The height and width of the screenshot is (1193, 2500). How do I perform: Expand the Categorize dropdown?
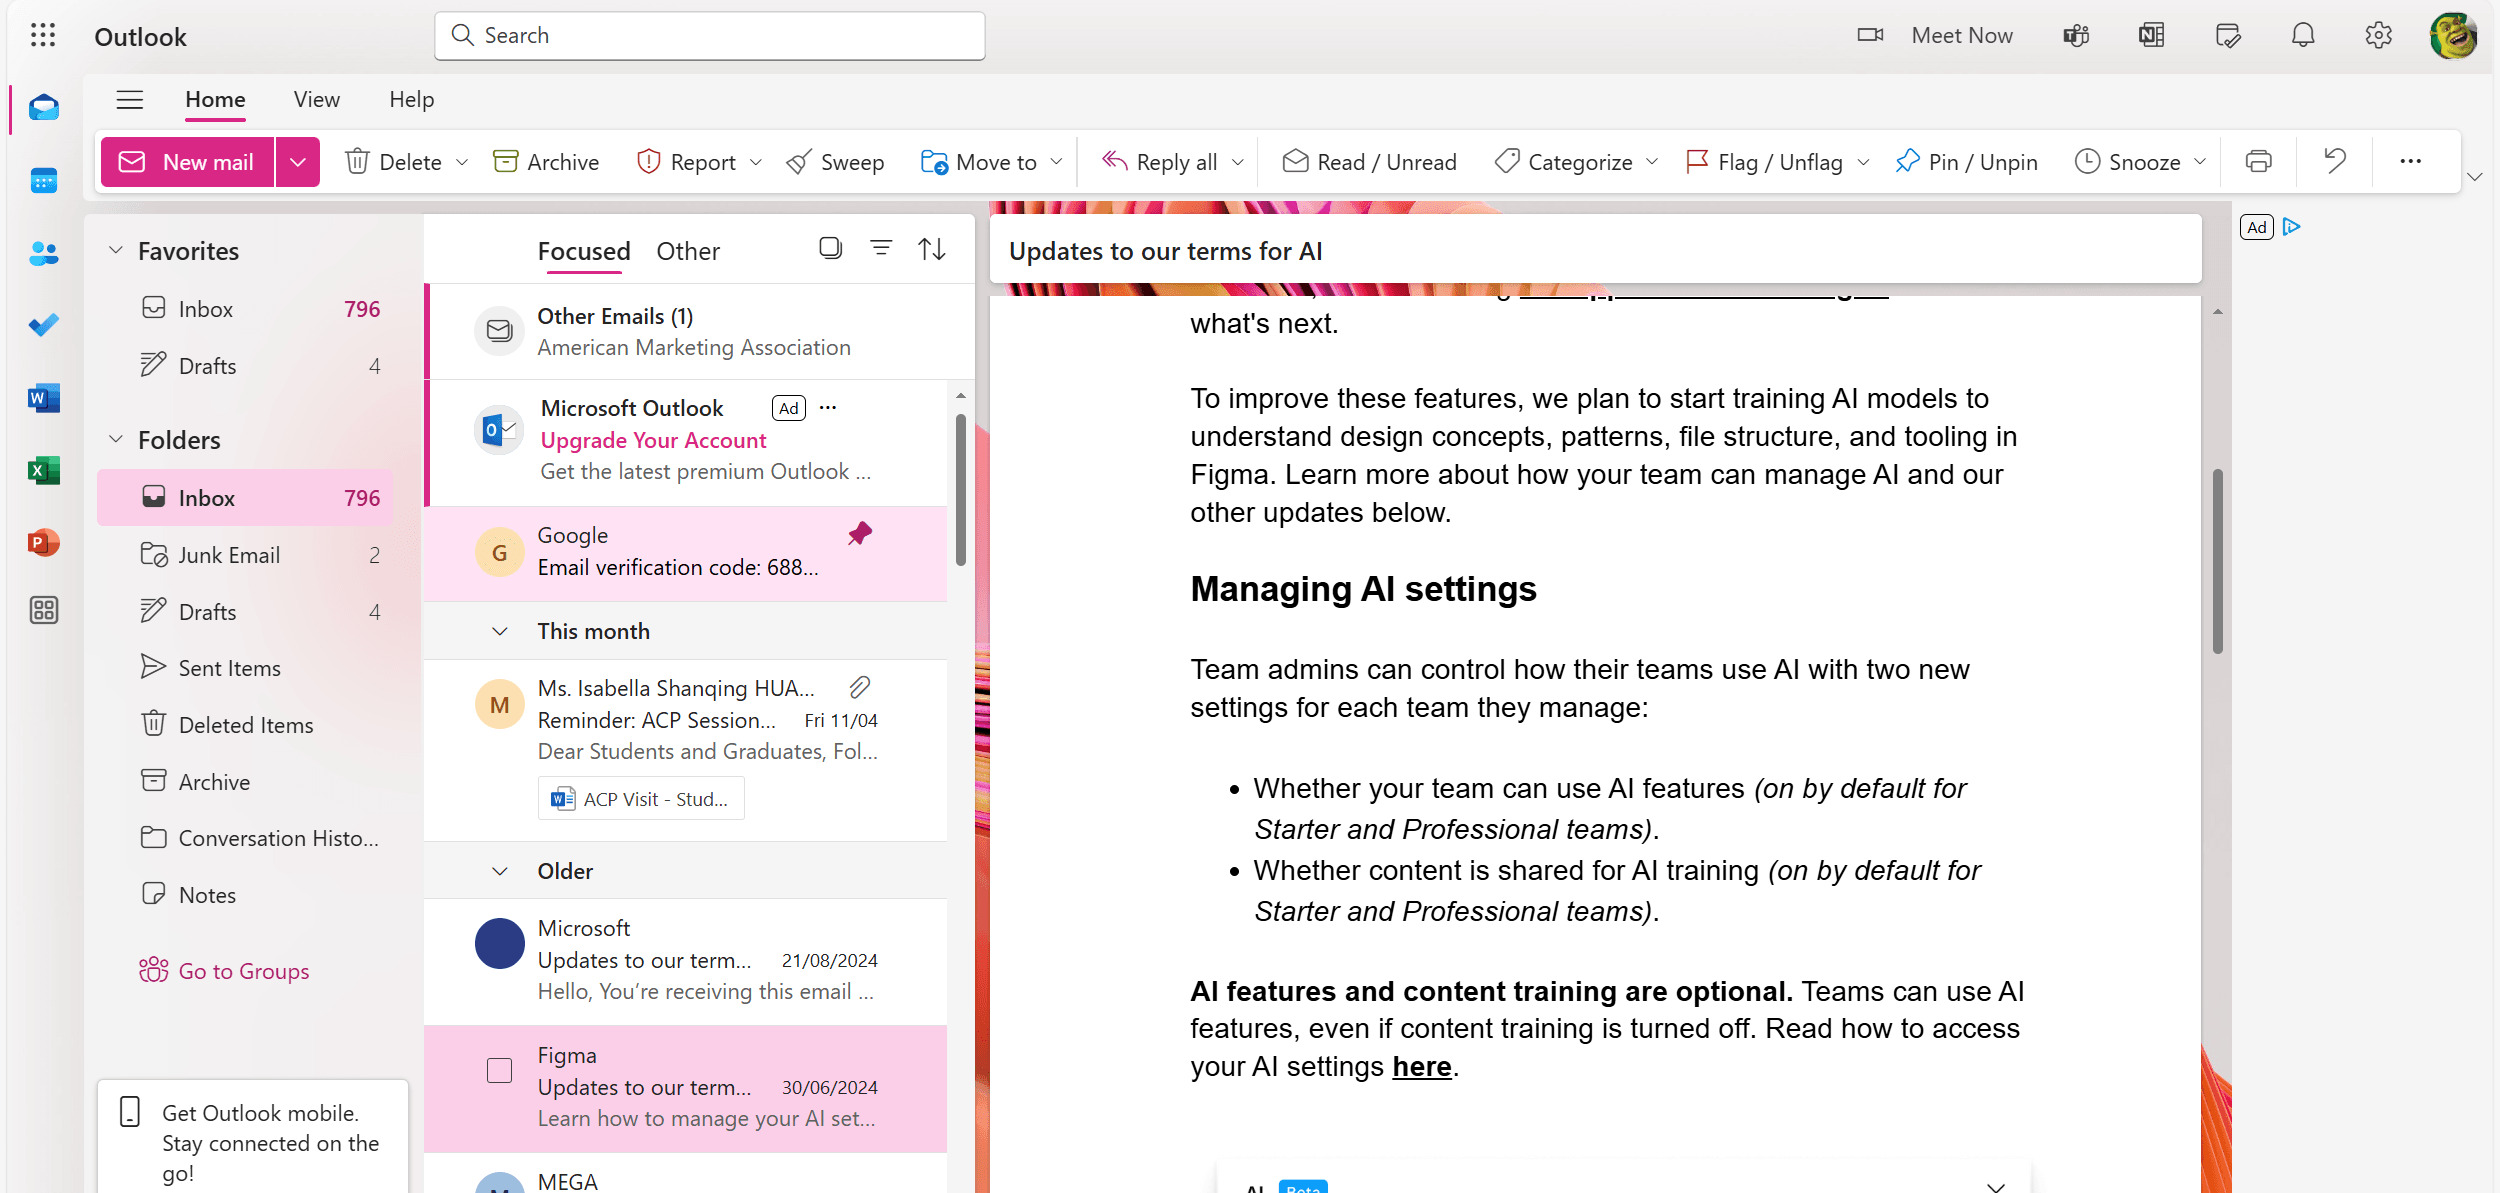1652,162
